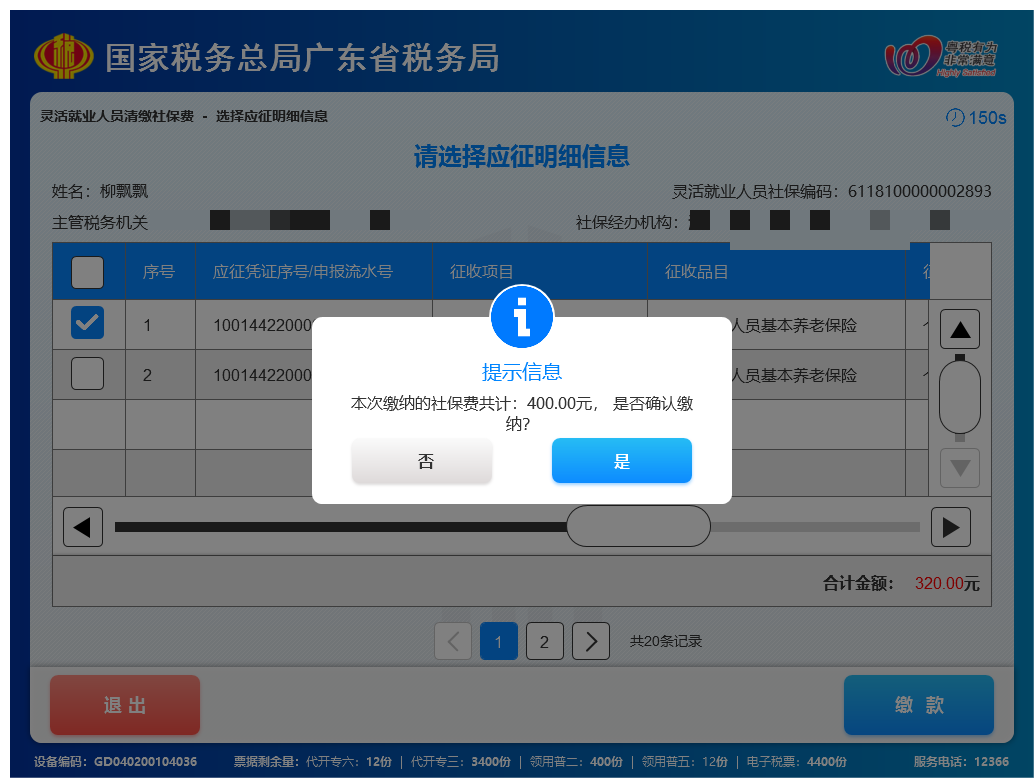Click the horizontal scrollbar slider thumb

click(639, 526)
